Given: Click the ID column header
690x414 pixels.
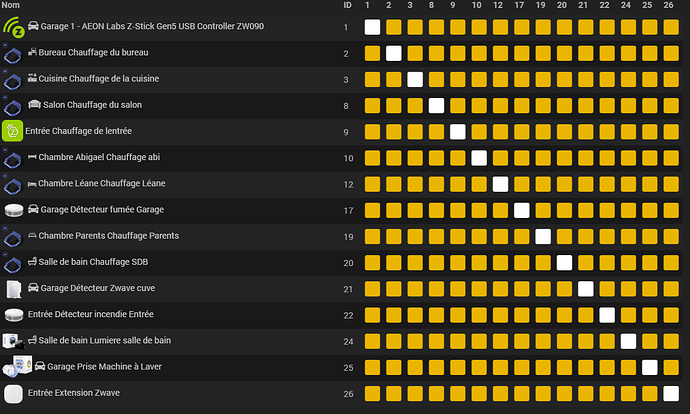Looking at the screenshot, I should [x=347, y=6].
